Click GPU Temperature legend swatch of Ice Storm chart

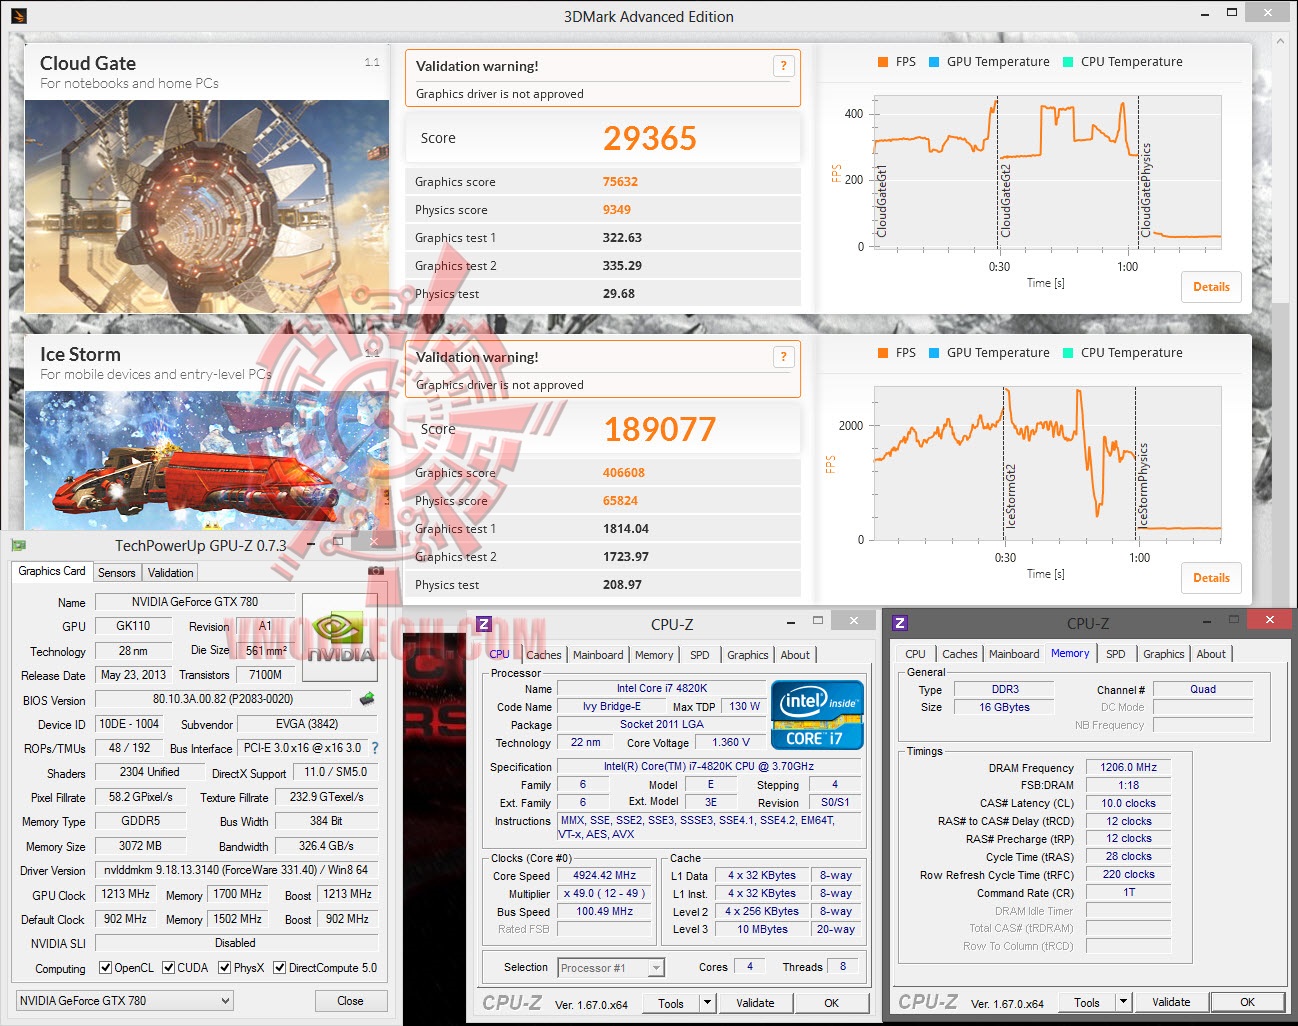(934, 353)
